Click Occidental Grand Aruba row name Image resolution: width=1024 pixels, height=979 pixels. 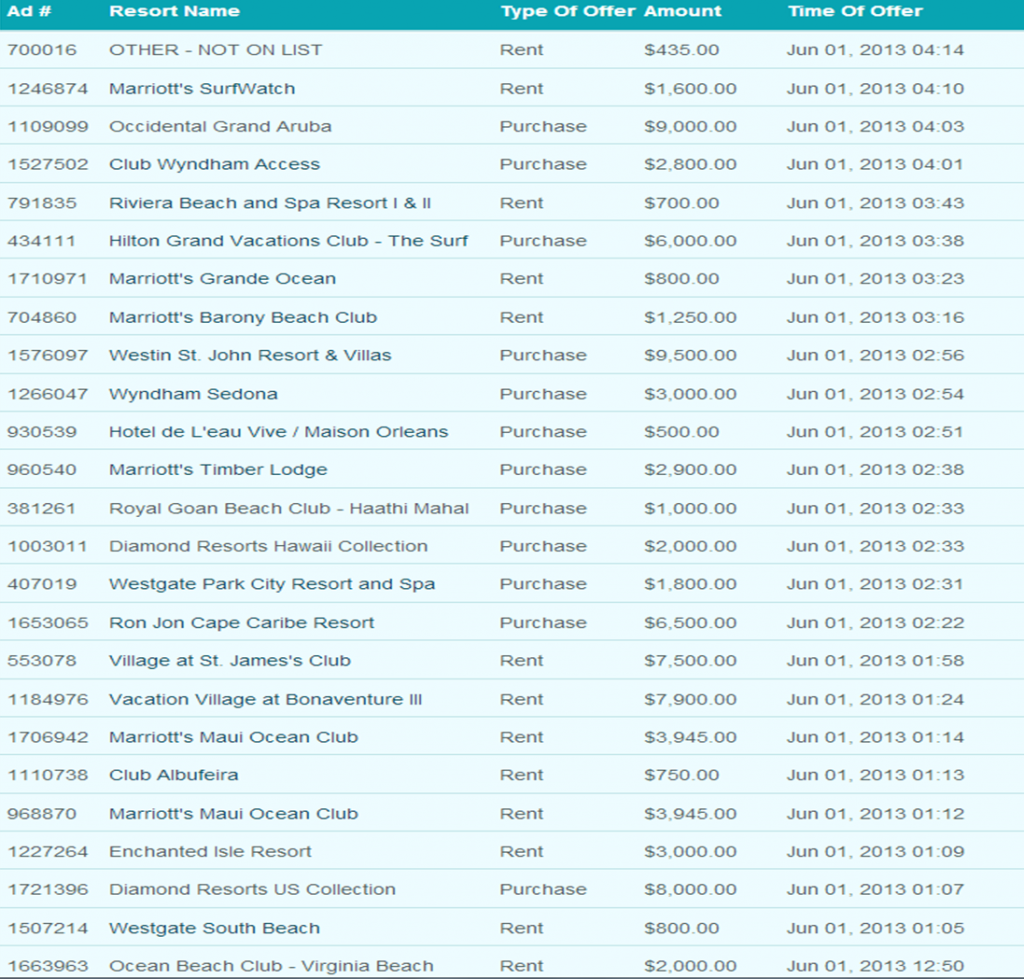click(x=220, y=126)
